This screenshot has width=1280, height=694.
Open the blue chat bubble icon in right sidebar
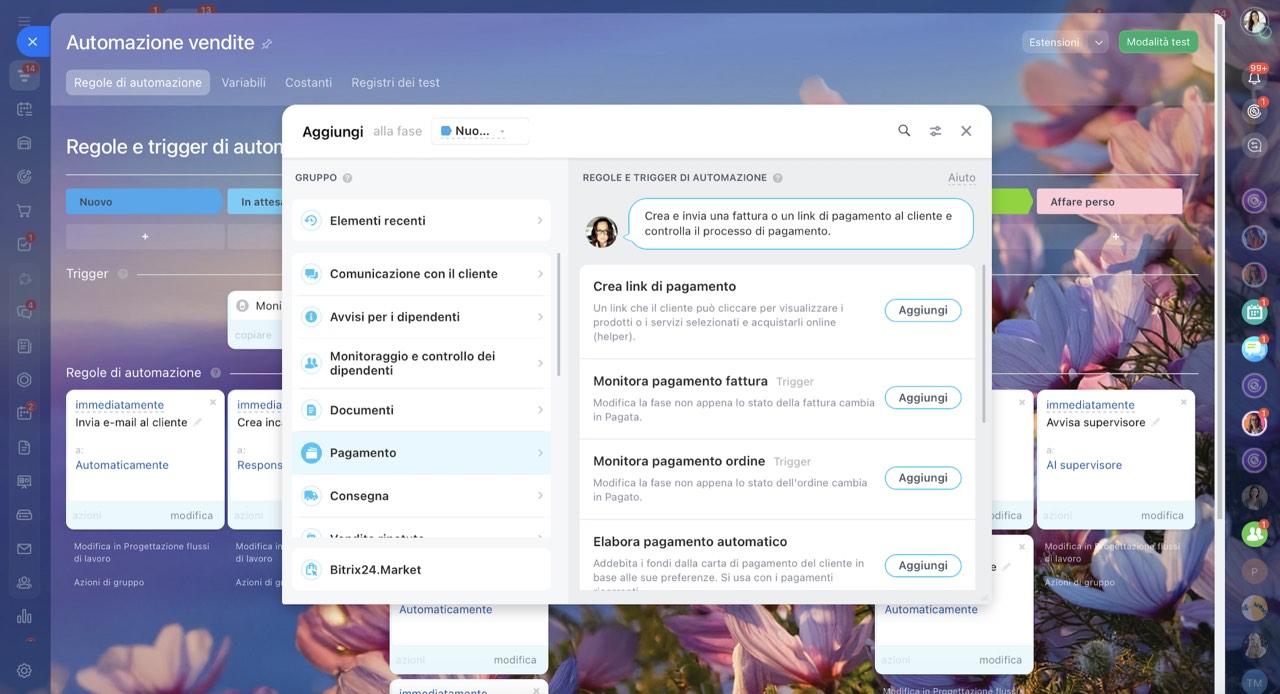1254,349
